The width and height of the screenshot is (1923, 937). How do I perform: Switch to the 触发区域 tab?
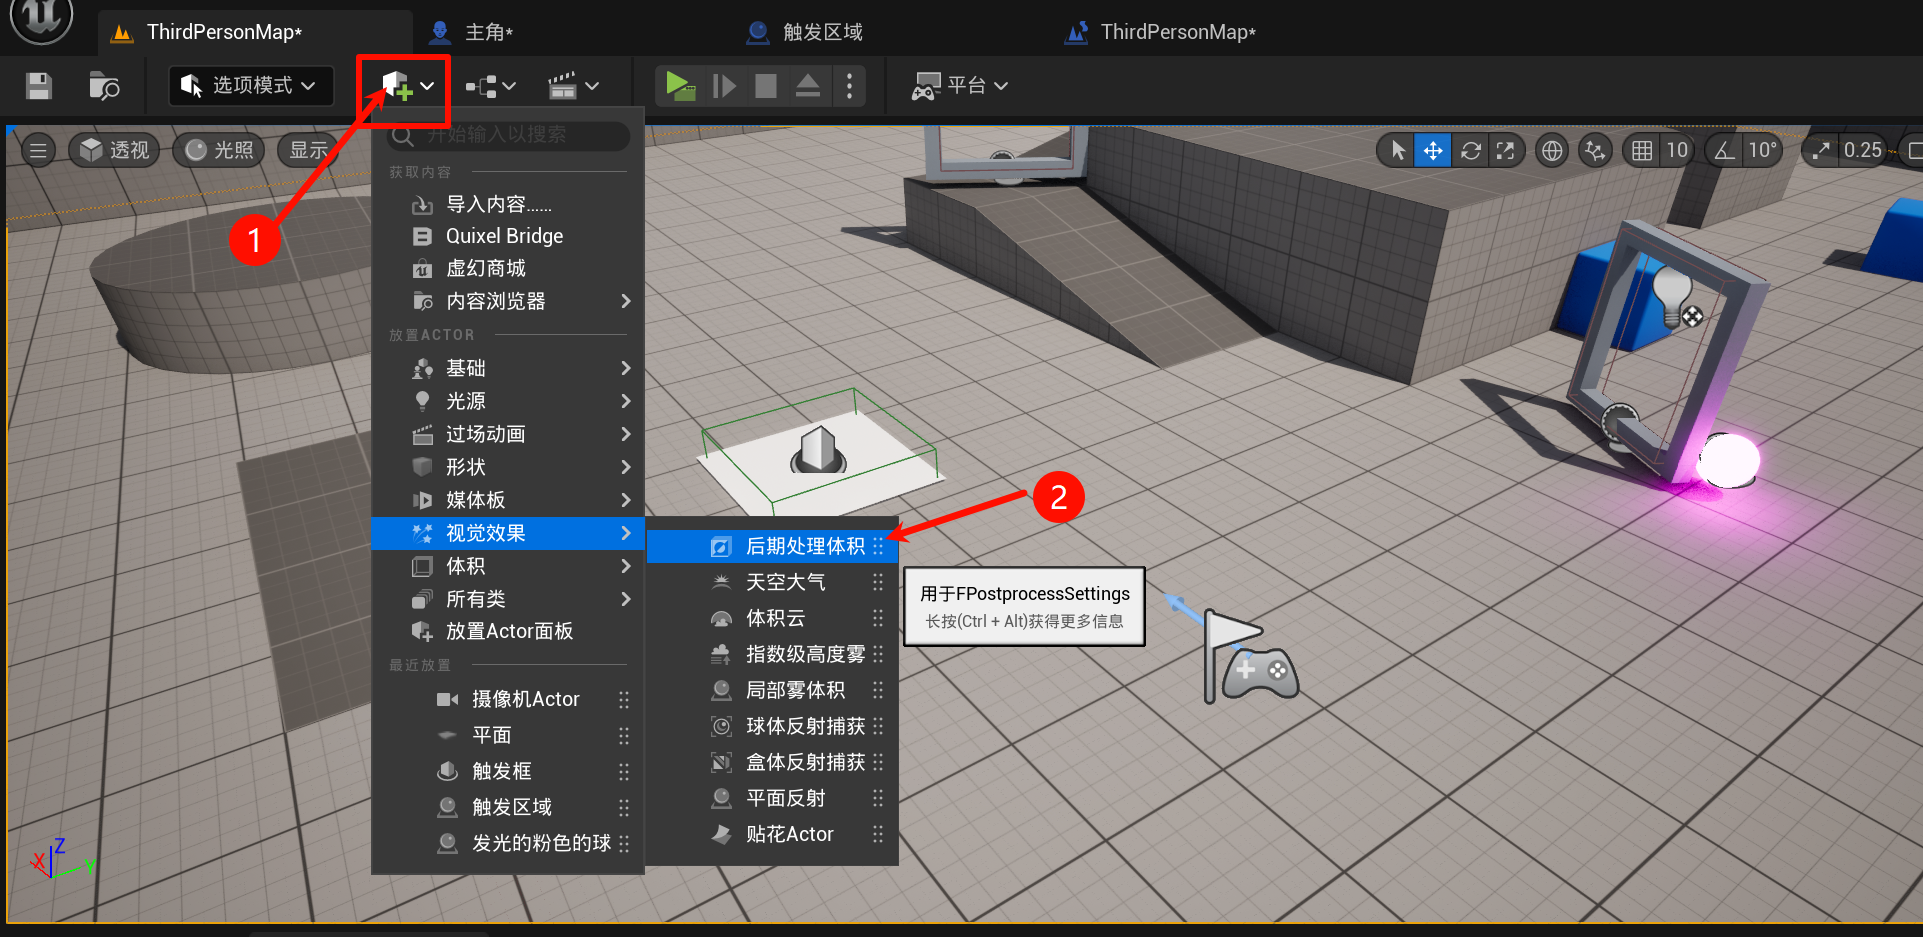tap(821, 32)
